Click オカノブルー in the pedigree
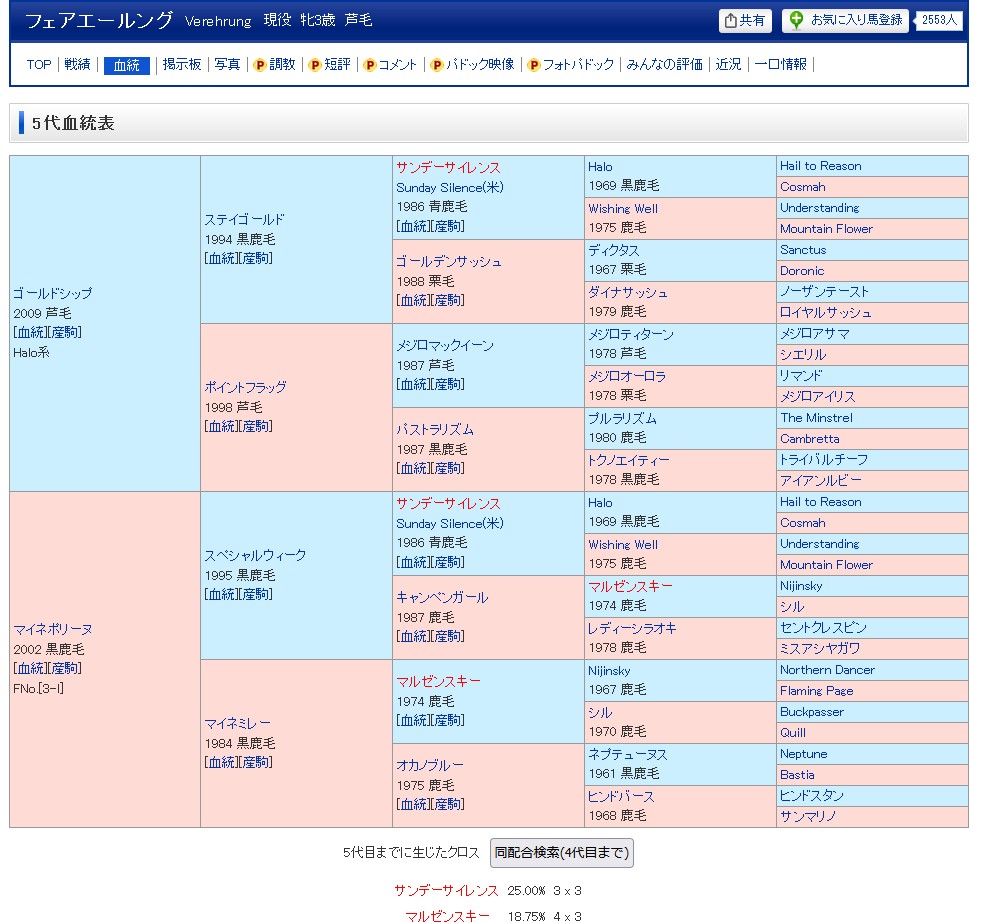 [x=429, y=765]
